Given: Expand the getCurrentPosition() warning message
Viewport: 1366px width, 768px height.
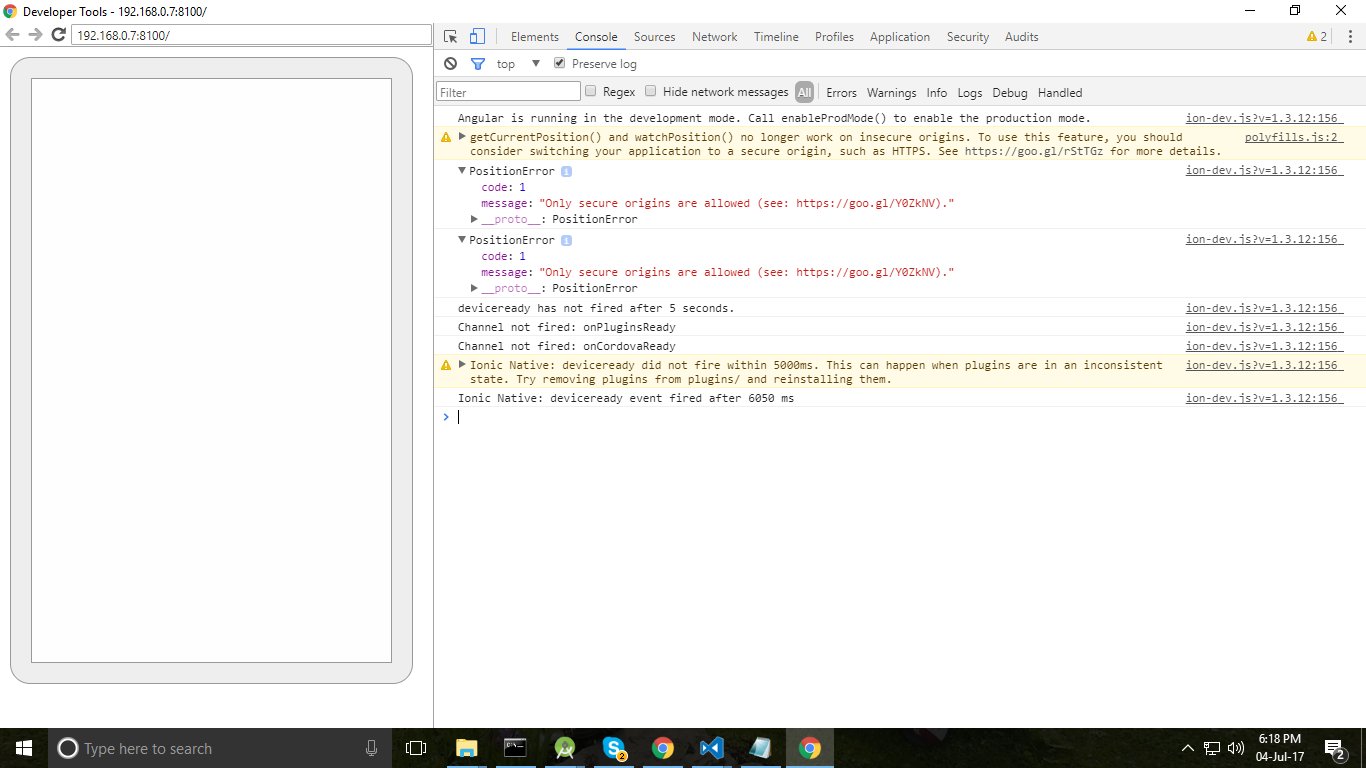Looking at the screenshot, I should coord(462,137).
